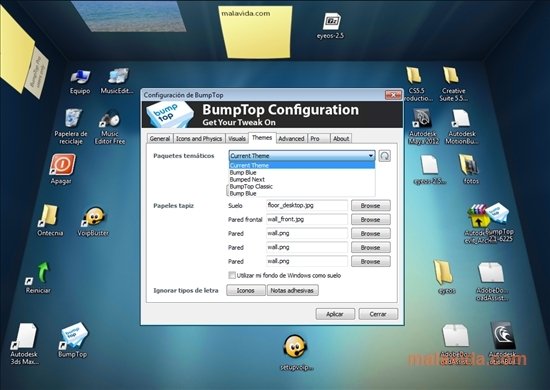Select the Autodesk Maya 2012 shortcut
This screenshot has width=550, height=390.
[x=422, y=119]
